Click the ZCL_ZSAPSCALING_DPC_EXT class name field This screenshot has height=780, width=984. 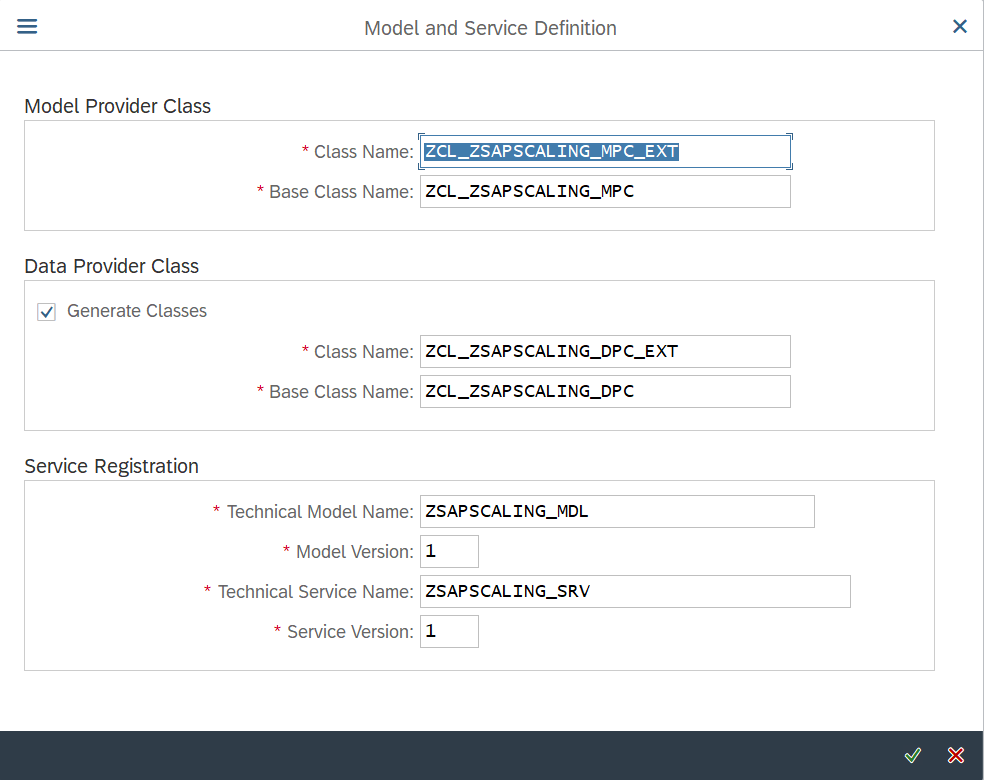[x=605, y=351]
